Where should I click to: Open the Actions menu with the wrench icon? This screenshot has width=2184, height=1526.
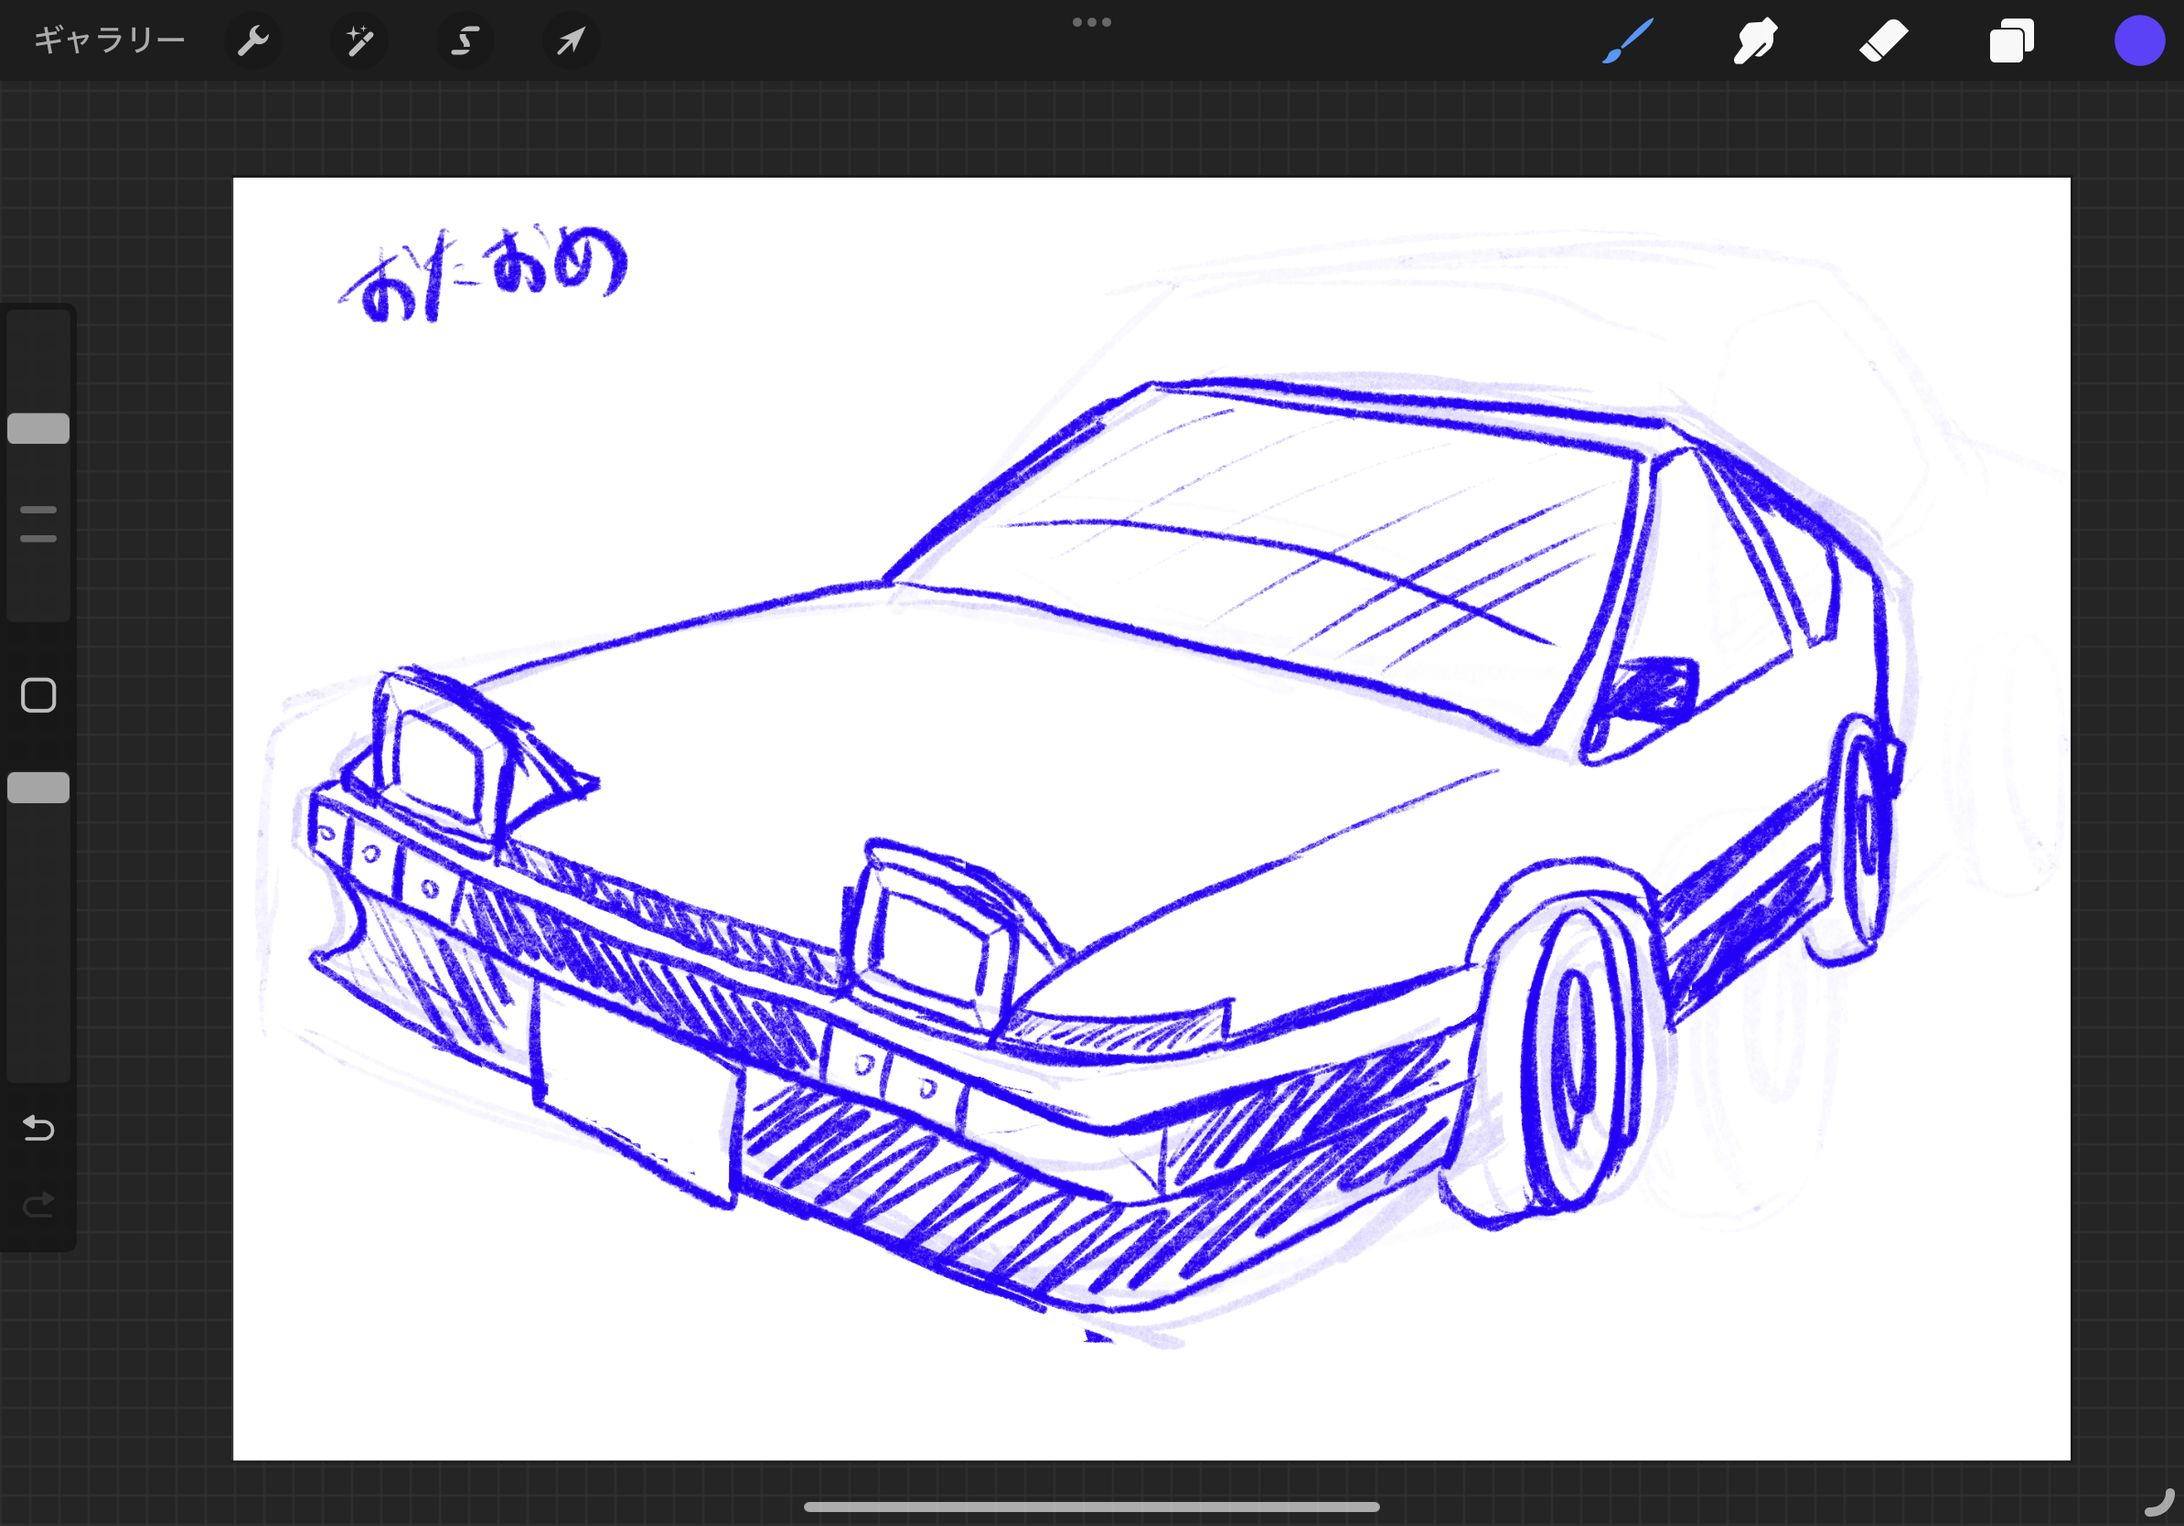click(x=254, y=40)
